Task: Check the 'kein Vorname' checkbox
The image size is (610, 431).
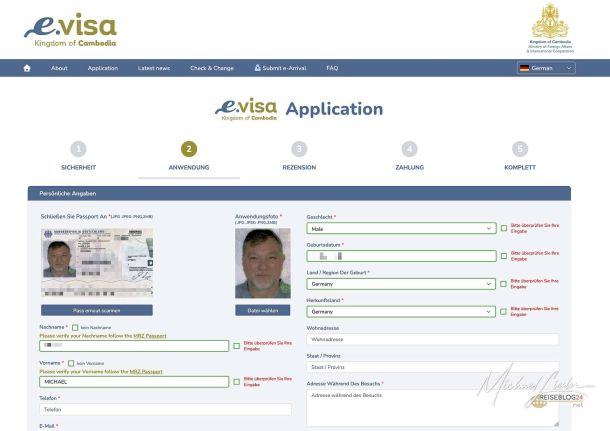Action: 71,363
